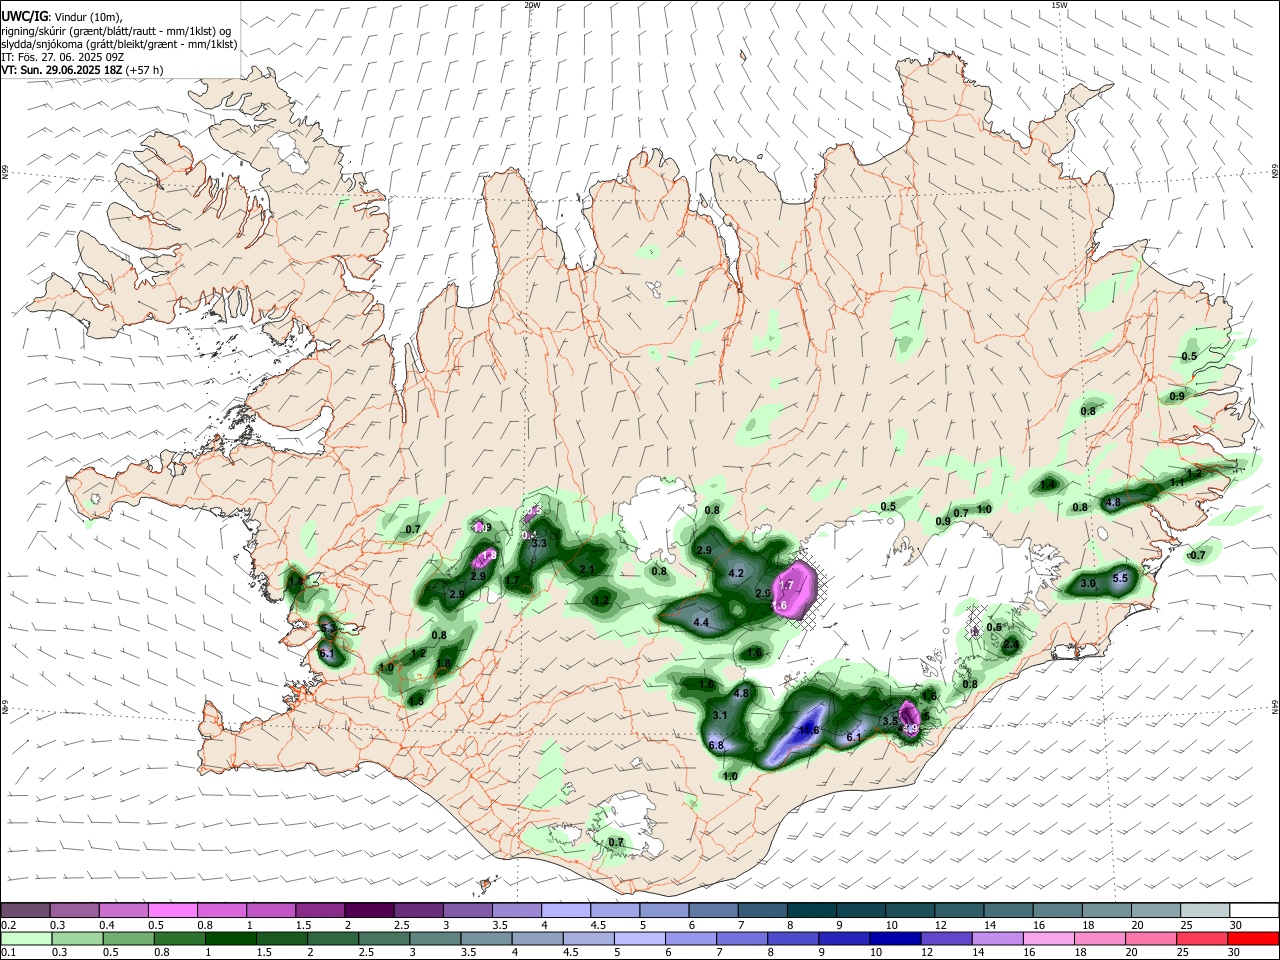Click the 3.0 precipitation value

coord(1089,583)
